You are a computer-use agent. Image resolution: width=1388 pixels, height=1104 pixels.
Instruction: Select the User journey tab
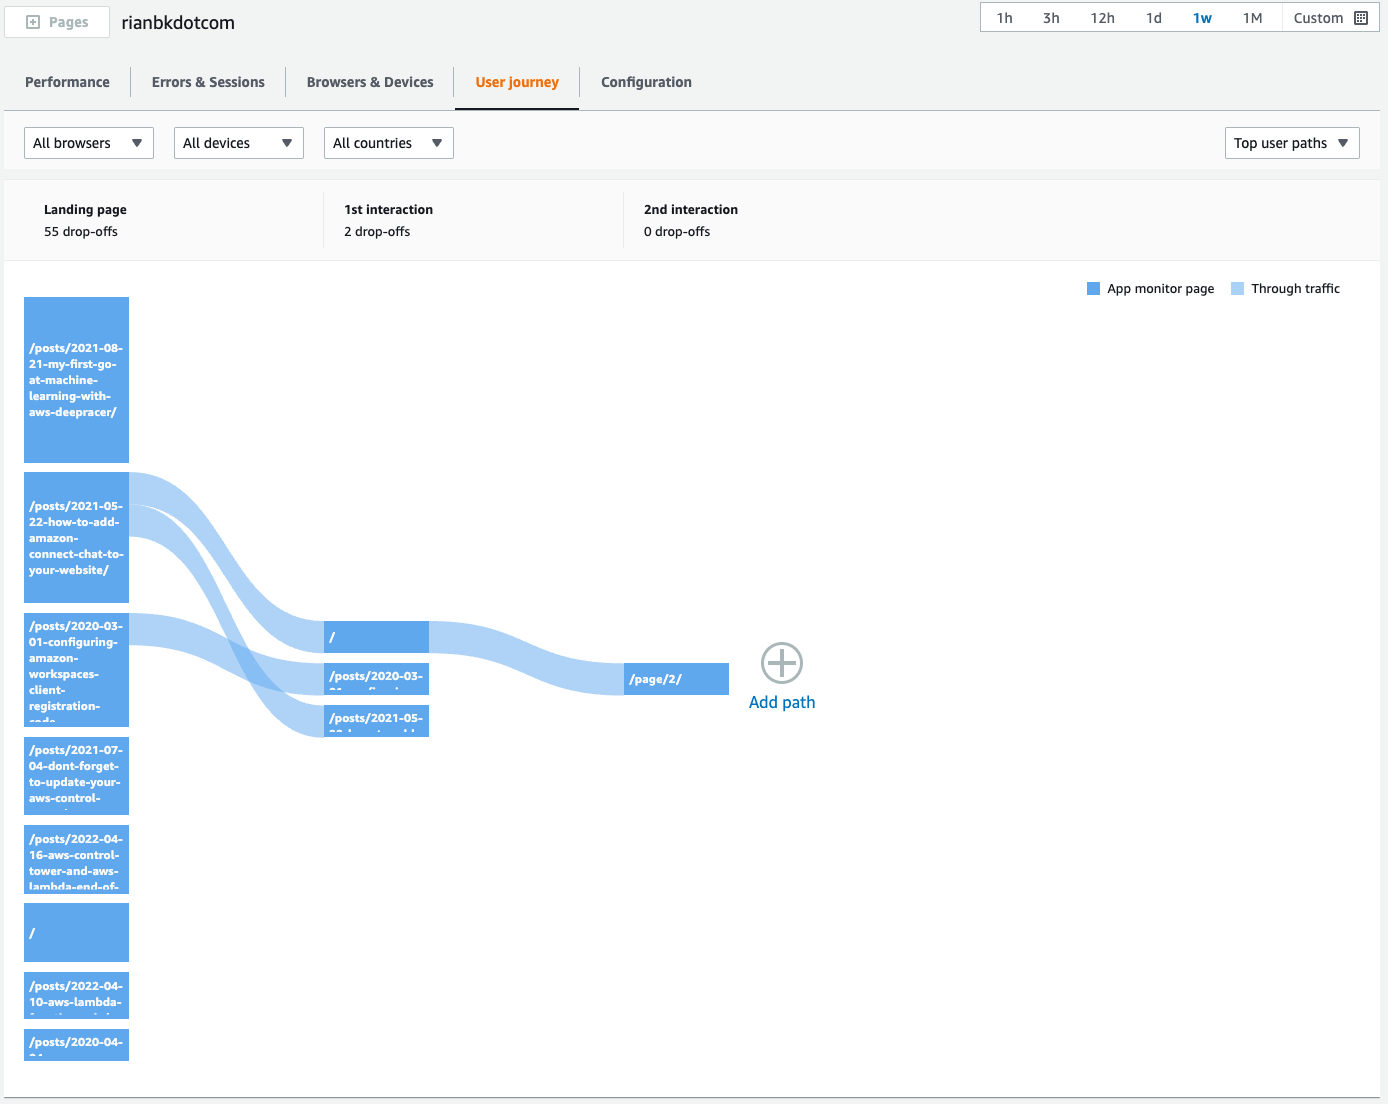(x=517, y=82)
